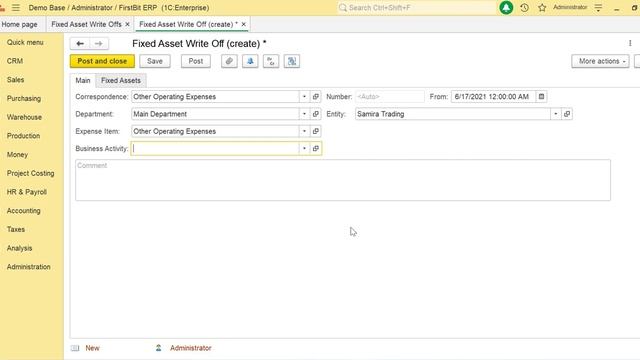This screenshot has width=640, height=360.
Task: Click the From date field
Action: pyautogui.click(x=493, y=97)
